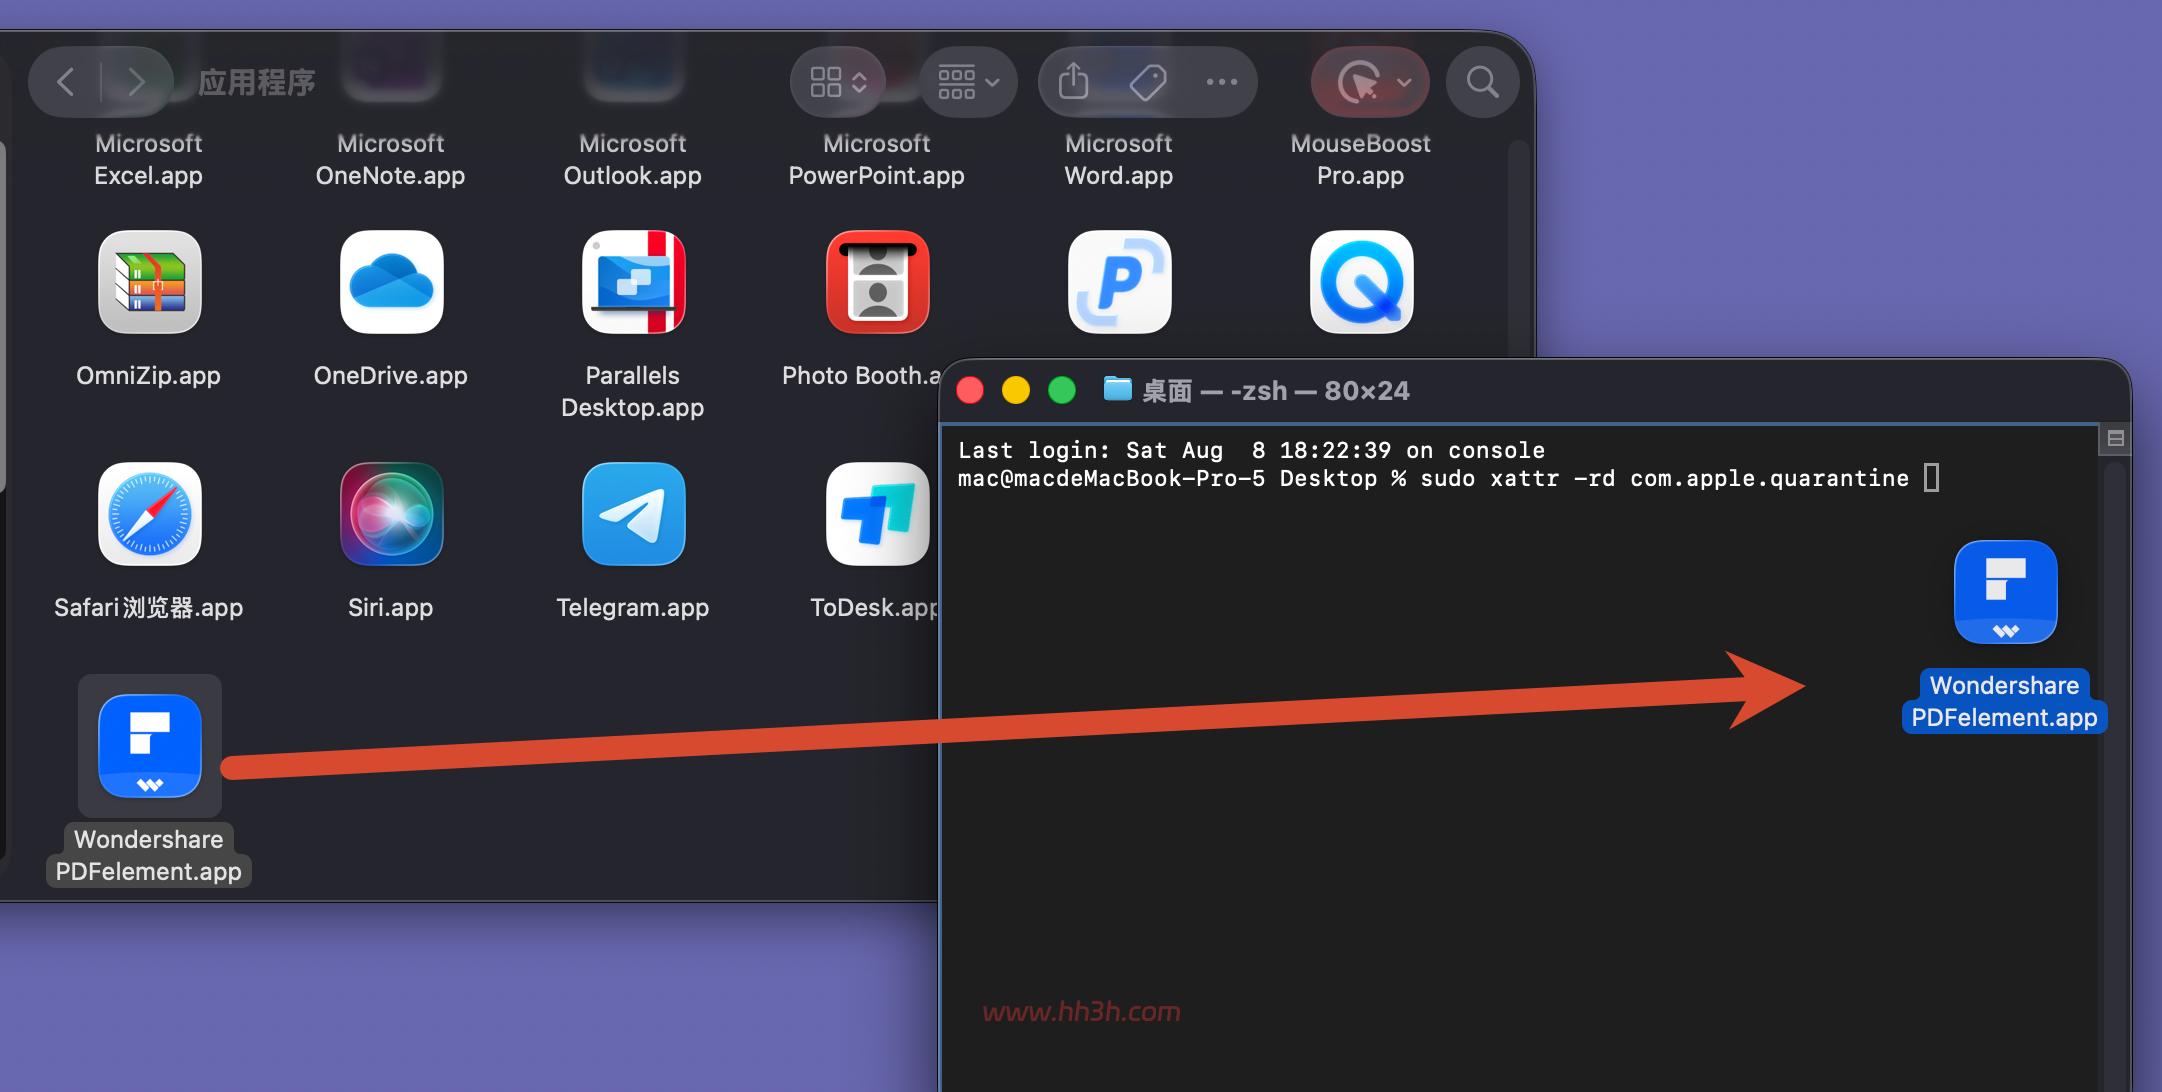Screen dimensions: 2162x1092
Task: Click the Finder window vertical scrollbar
Action: tap(1518, 250)
